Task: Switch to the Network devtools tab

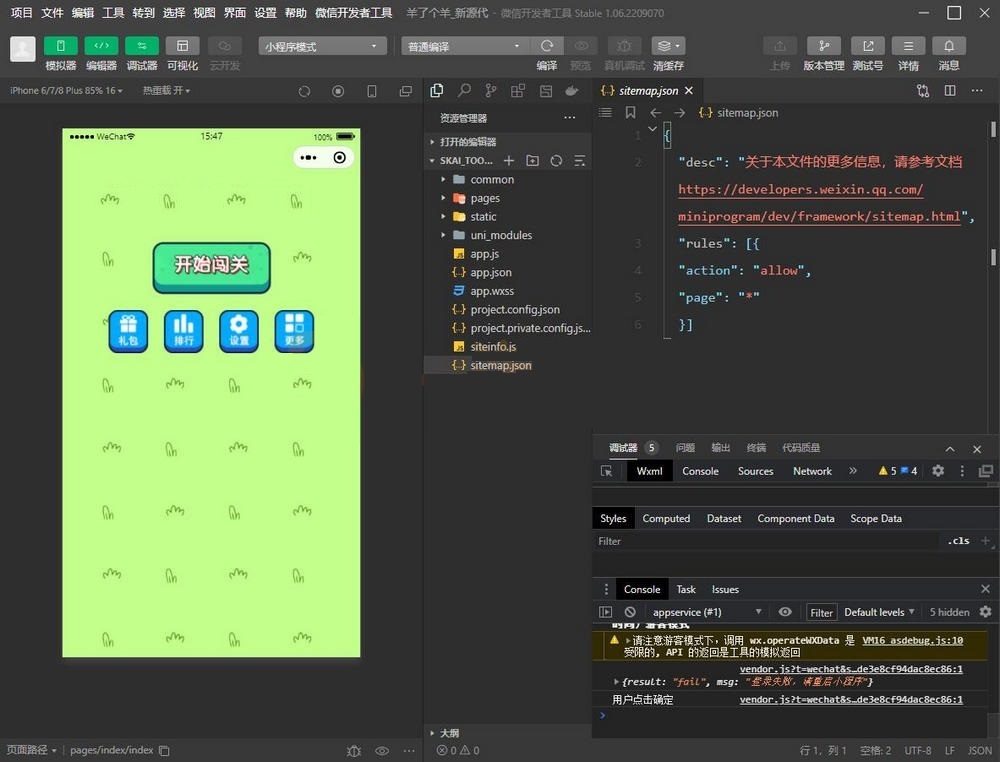Action: coord(812,471)
